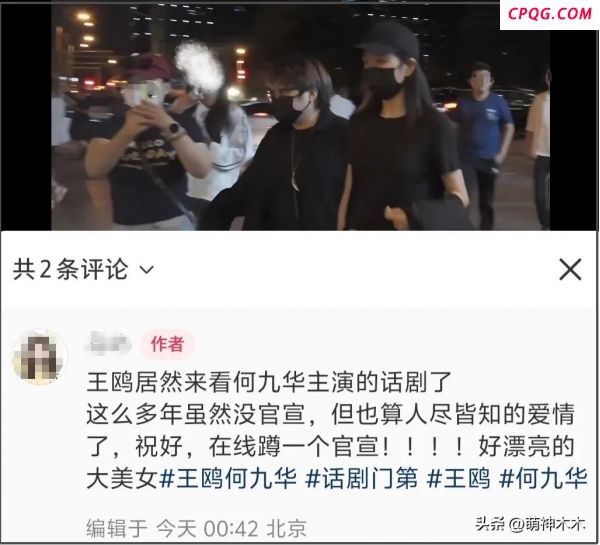
Task: Click the 北京 location label
Action: (x=287, y=529)
